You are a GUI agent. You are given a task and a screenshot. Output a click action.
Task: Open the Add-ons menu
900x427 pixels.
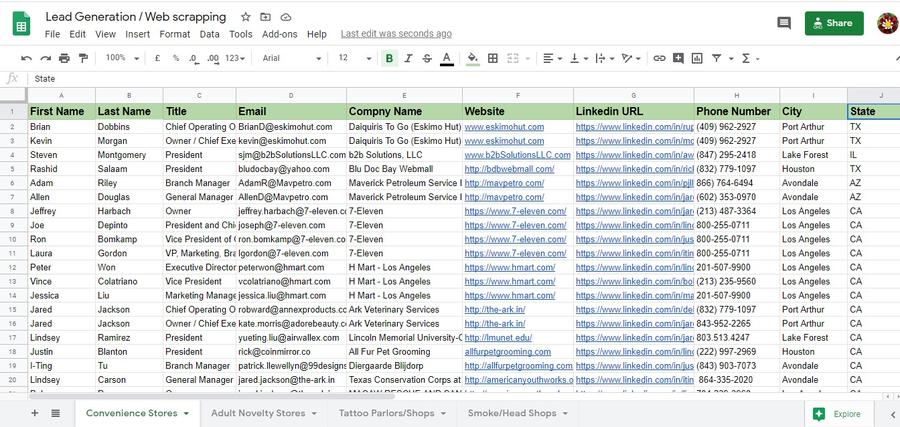280,34
